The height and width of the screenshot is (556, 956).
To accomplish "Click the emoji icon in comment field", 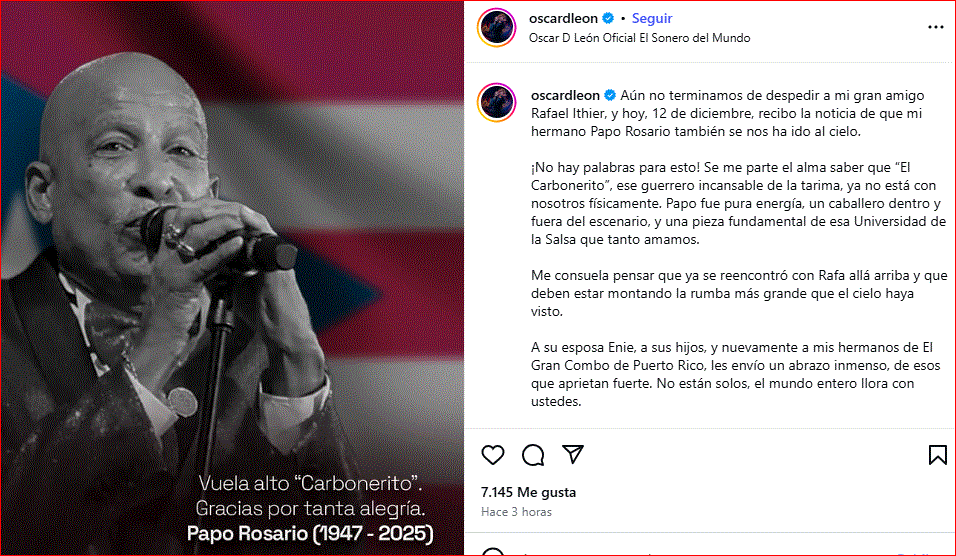I will (x=493, y=552).
